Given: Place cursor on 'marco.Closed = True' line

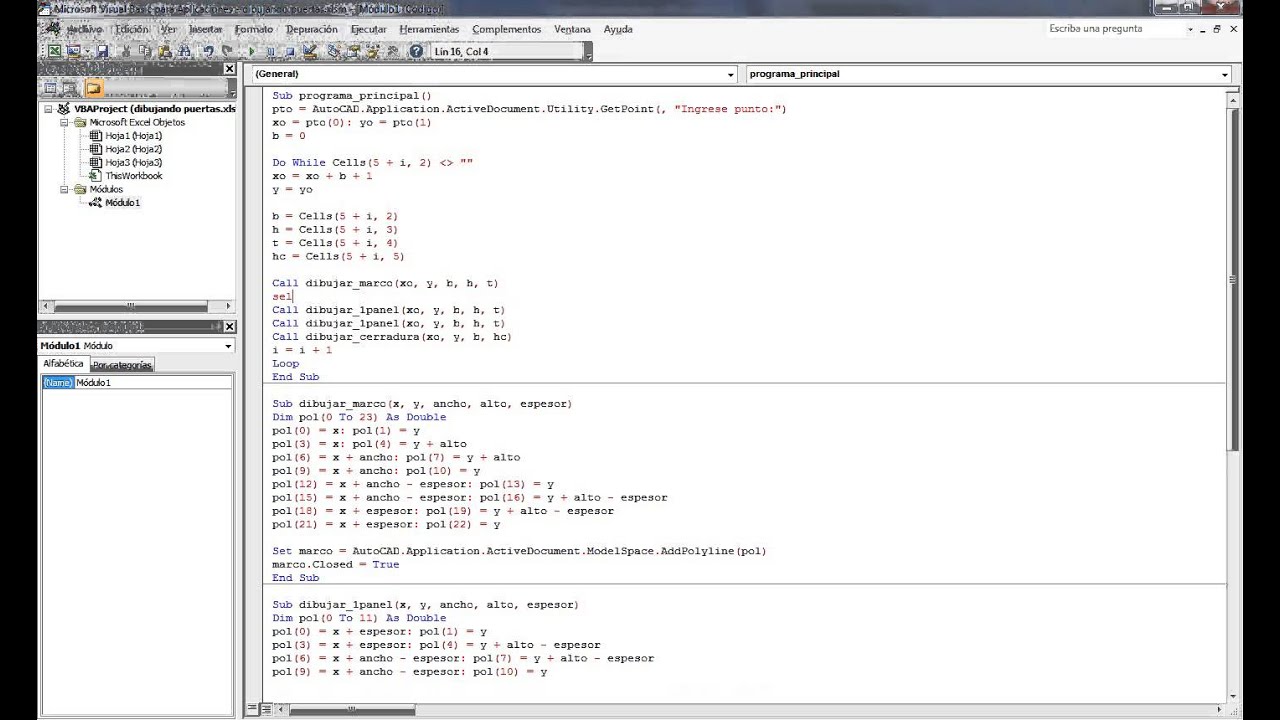Looking at the screenshot, I should [335, 564].
